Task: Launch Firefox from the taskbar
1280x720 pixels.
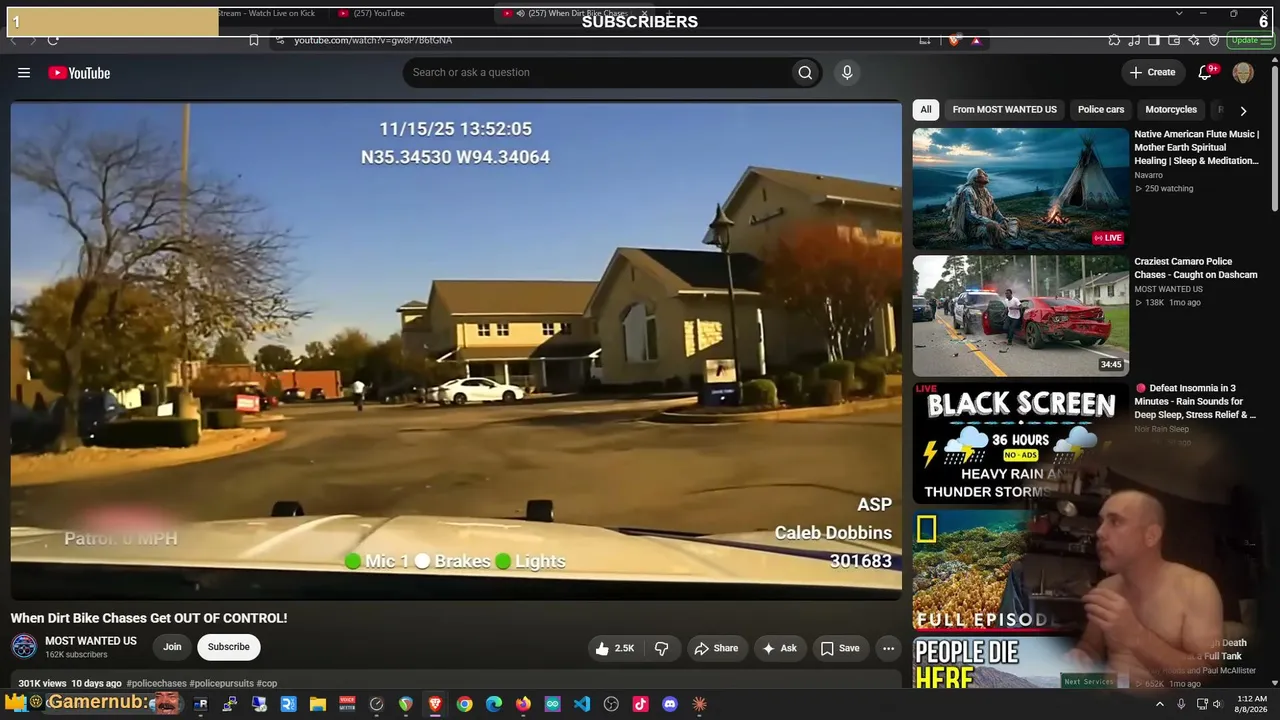Action: click(x=523, y=704)
